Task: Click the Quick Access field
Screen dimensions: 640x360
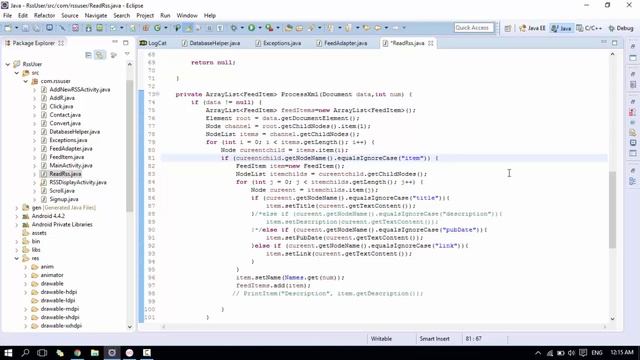Action: point(473,28)
